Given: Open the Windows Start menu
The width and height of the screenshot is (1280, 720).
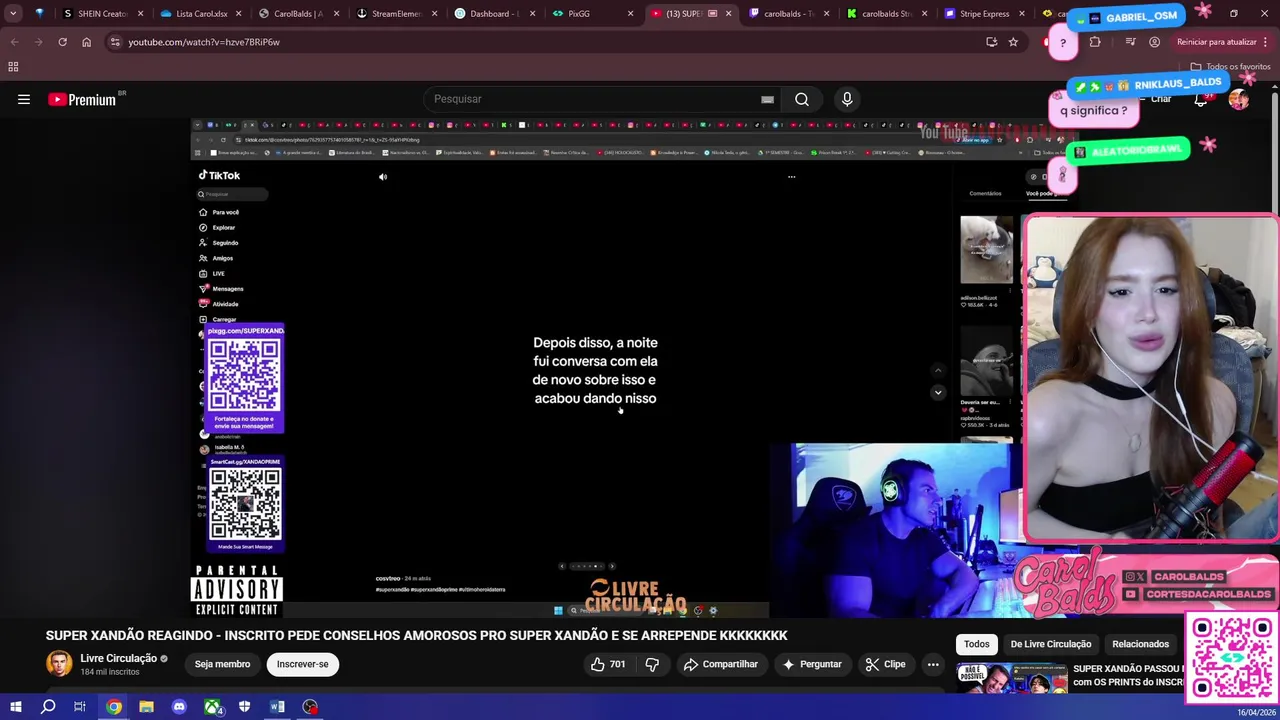Looking at the screenshot, I should click(x=16, y=707).
